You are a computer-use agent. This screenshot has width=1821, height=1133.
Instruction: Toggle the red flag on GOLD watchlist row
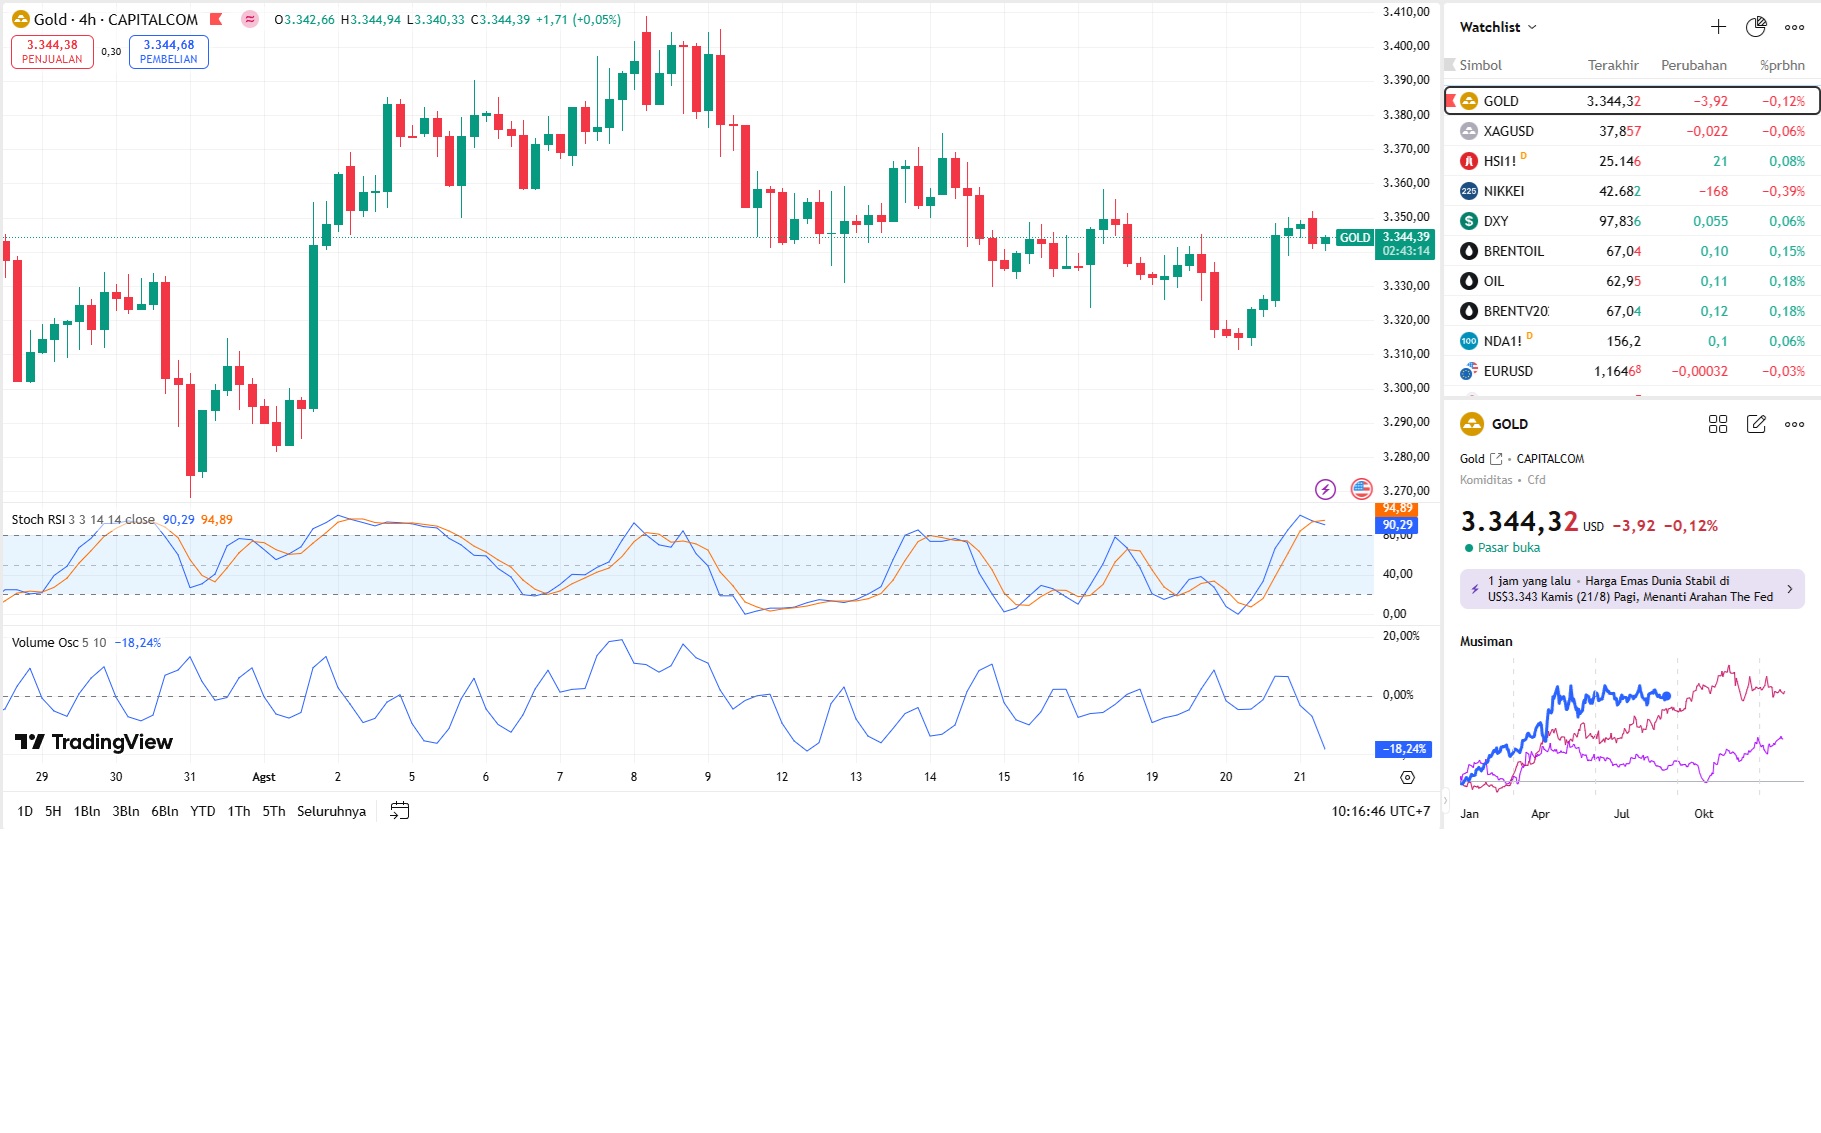click(1451, 101)
